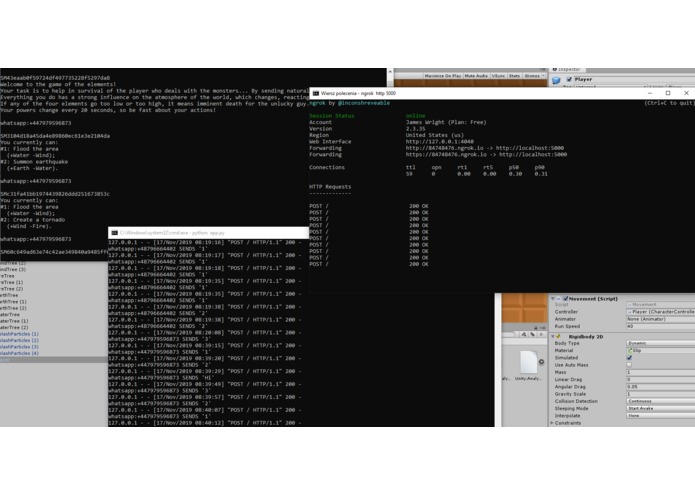Click '#2: Create a tornado' line in left console
The image size is (695, 494).
pyautogui.click(x=33, y=220)
